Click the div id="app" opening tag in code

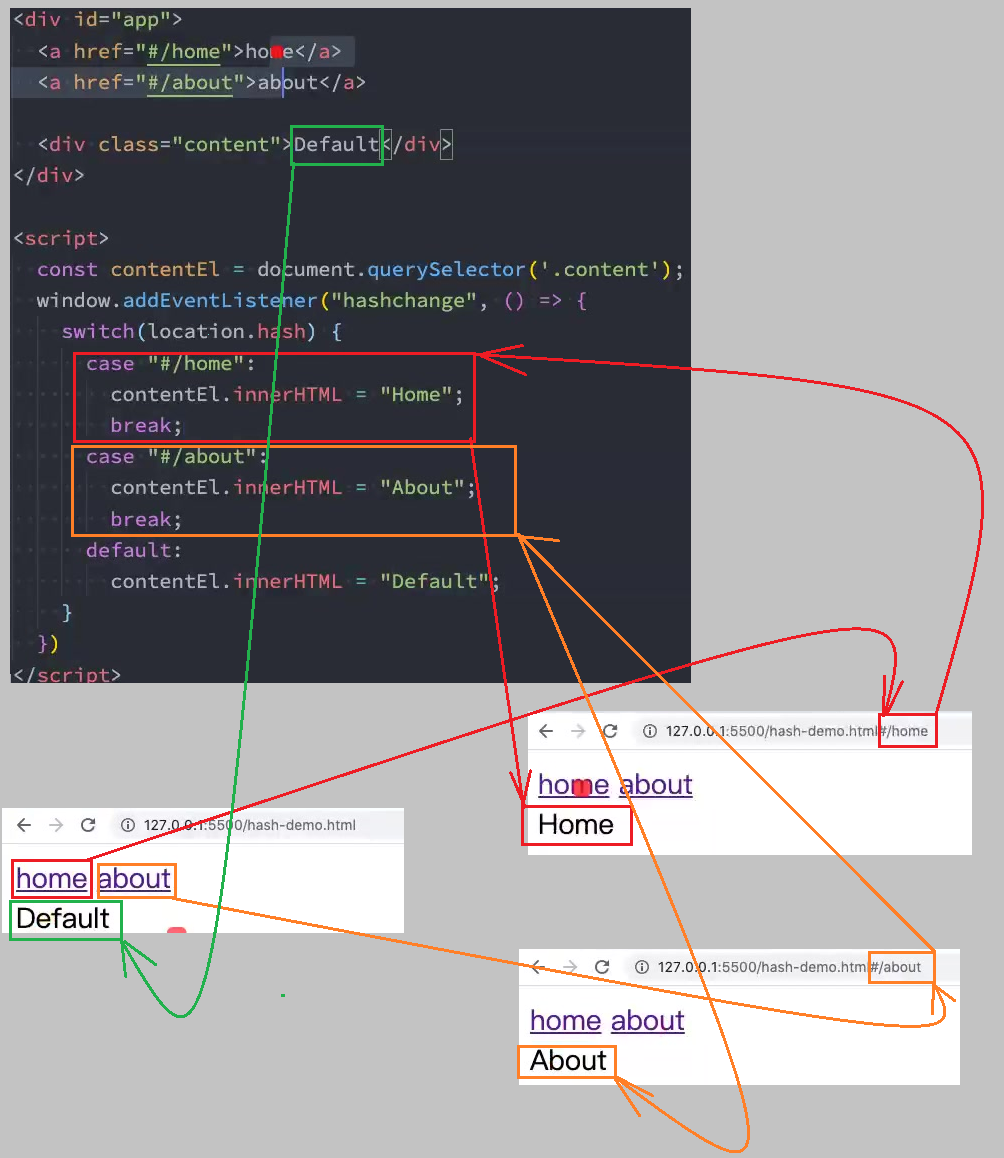(x=98, y=19)
